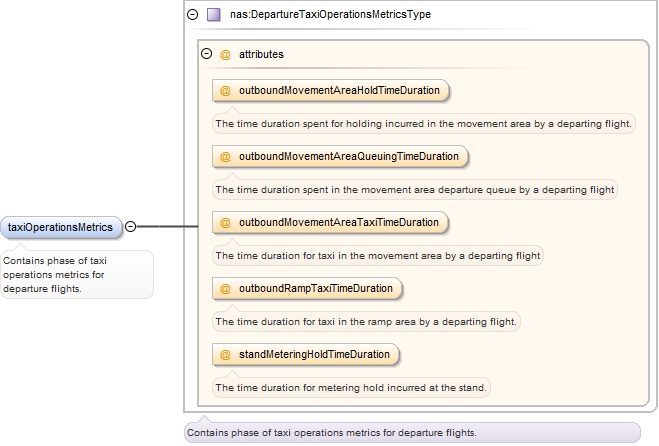This screenshot has width=659, height=446.
Task: Click the @ icon of outboundMovementAreaTaxiTimeDuration
Action: pos(225,223)
